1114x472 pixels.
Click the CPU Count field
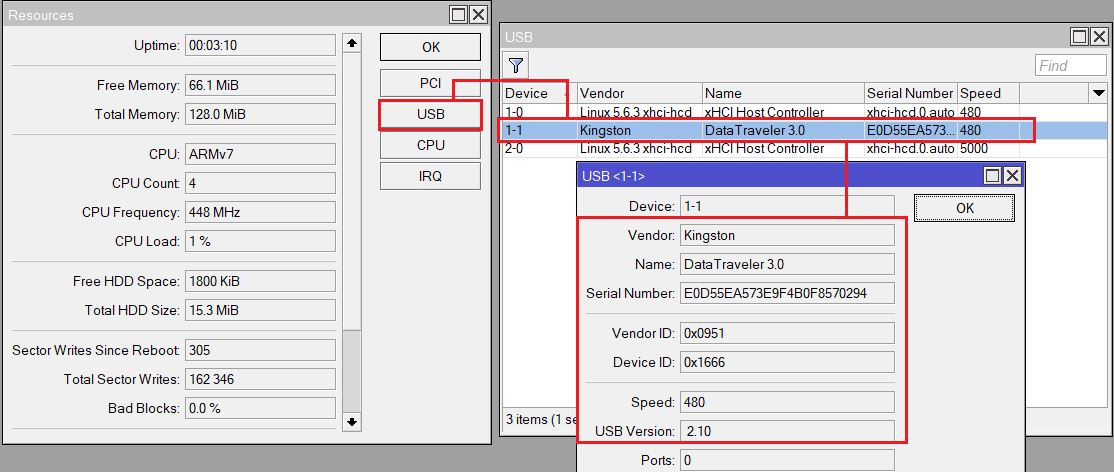click(260, 183)
